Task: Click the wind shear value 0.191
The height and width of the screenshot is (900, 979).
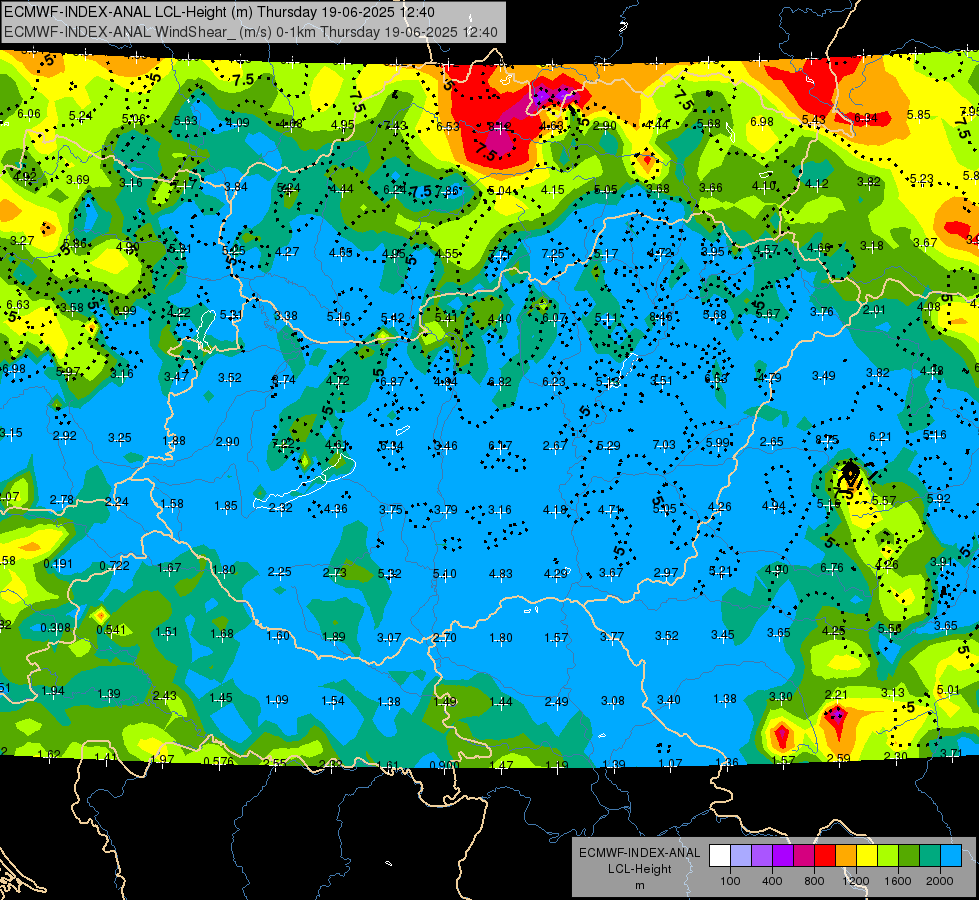Action: tap(58, 564)
